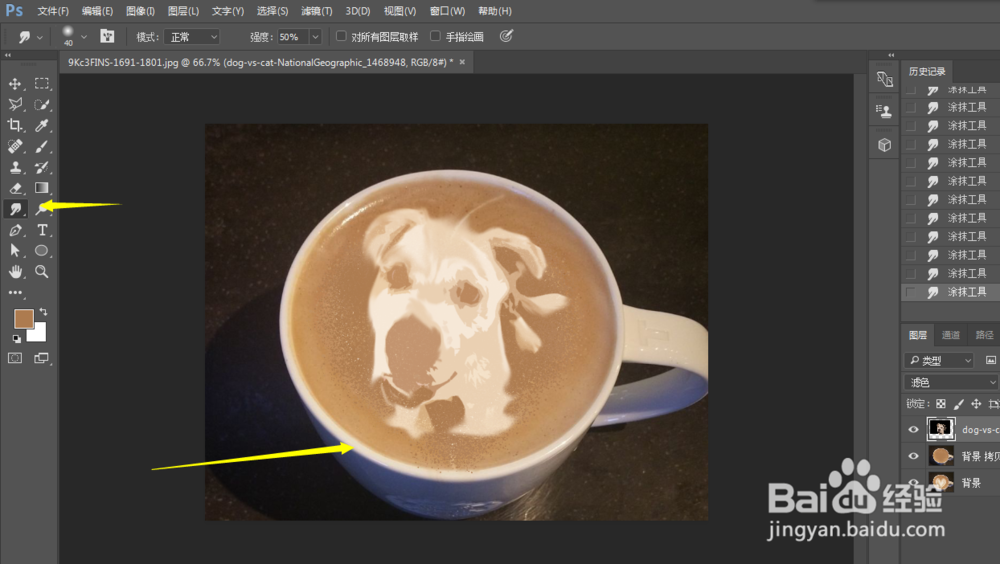
Task: Select the Hand tool
Action: click(x=15, y=272)
